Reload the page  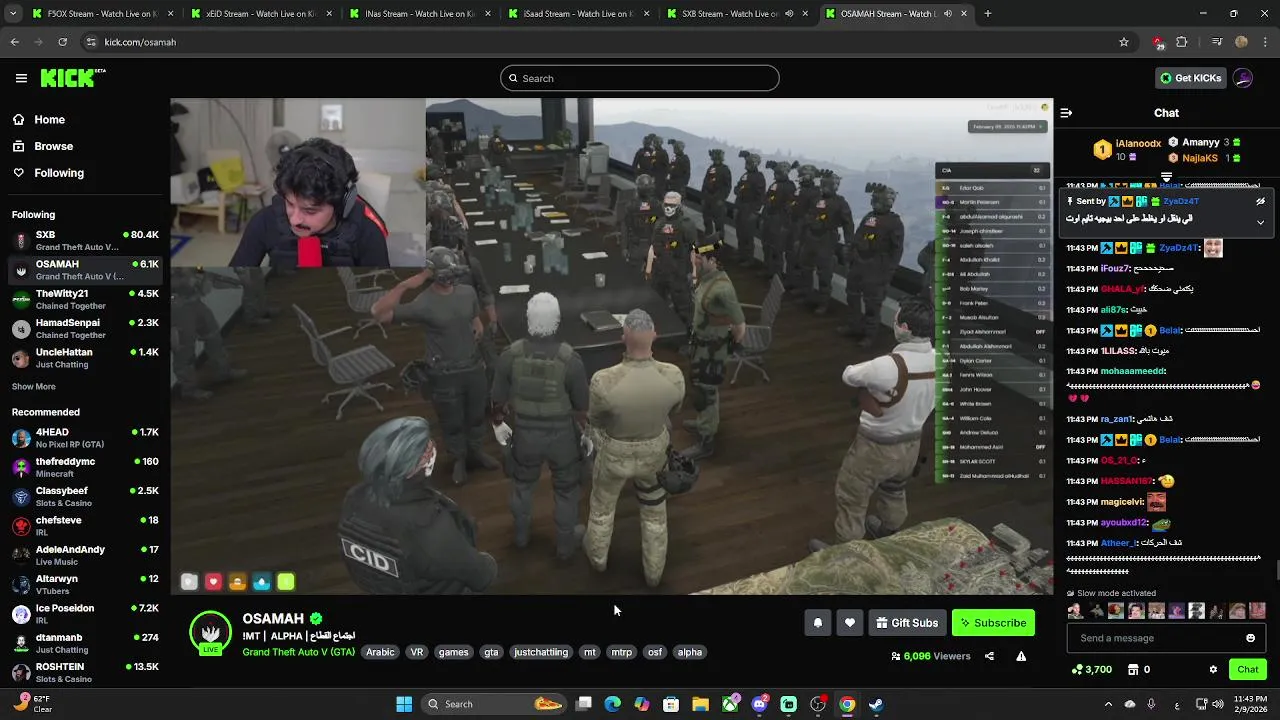coord(62,42)
